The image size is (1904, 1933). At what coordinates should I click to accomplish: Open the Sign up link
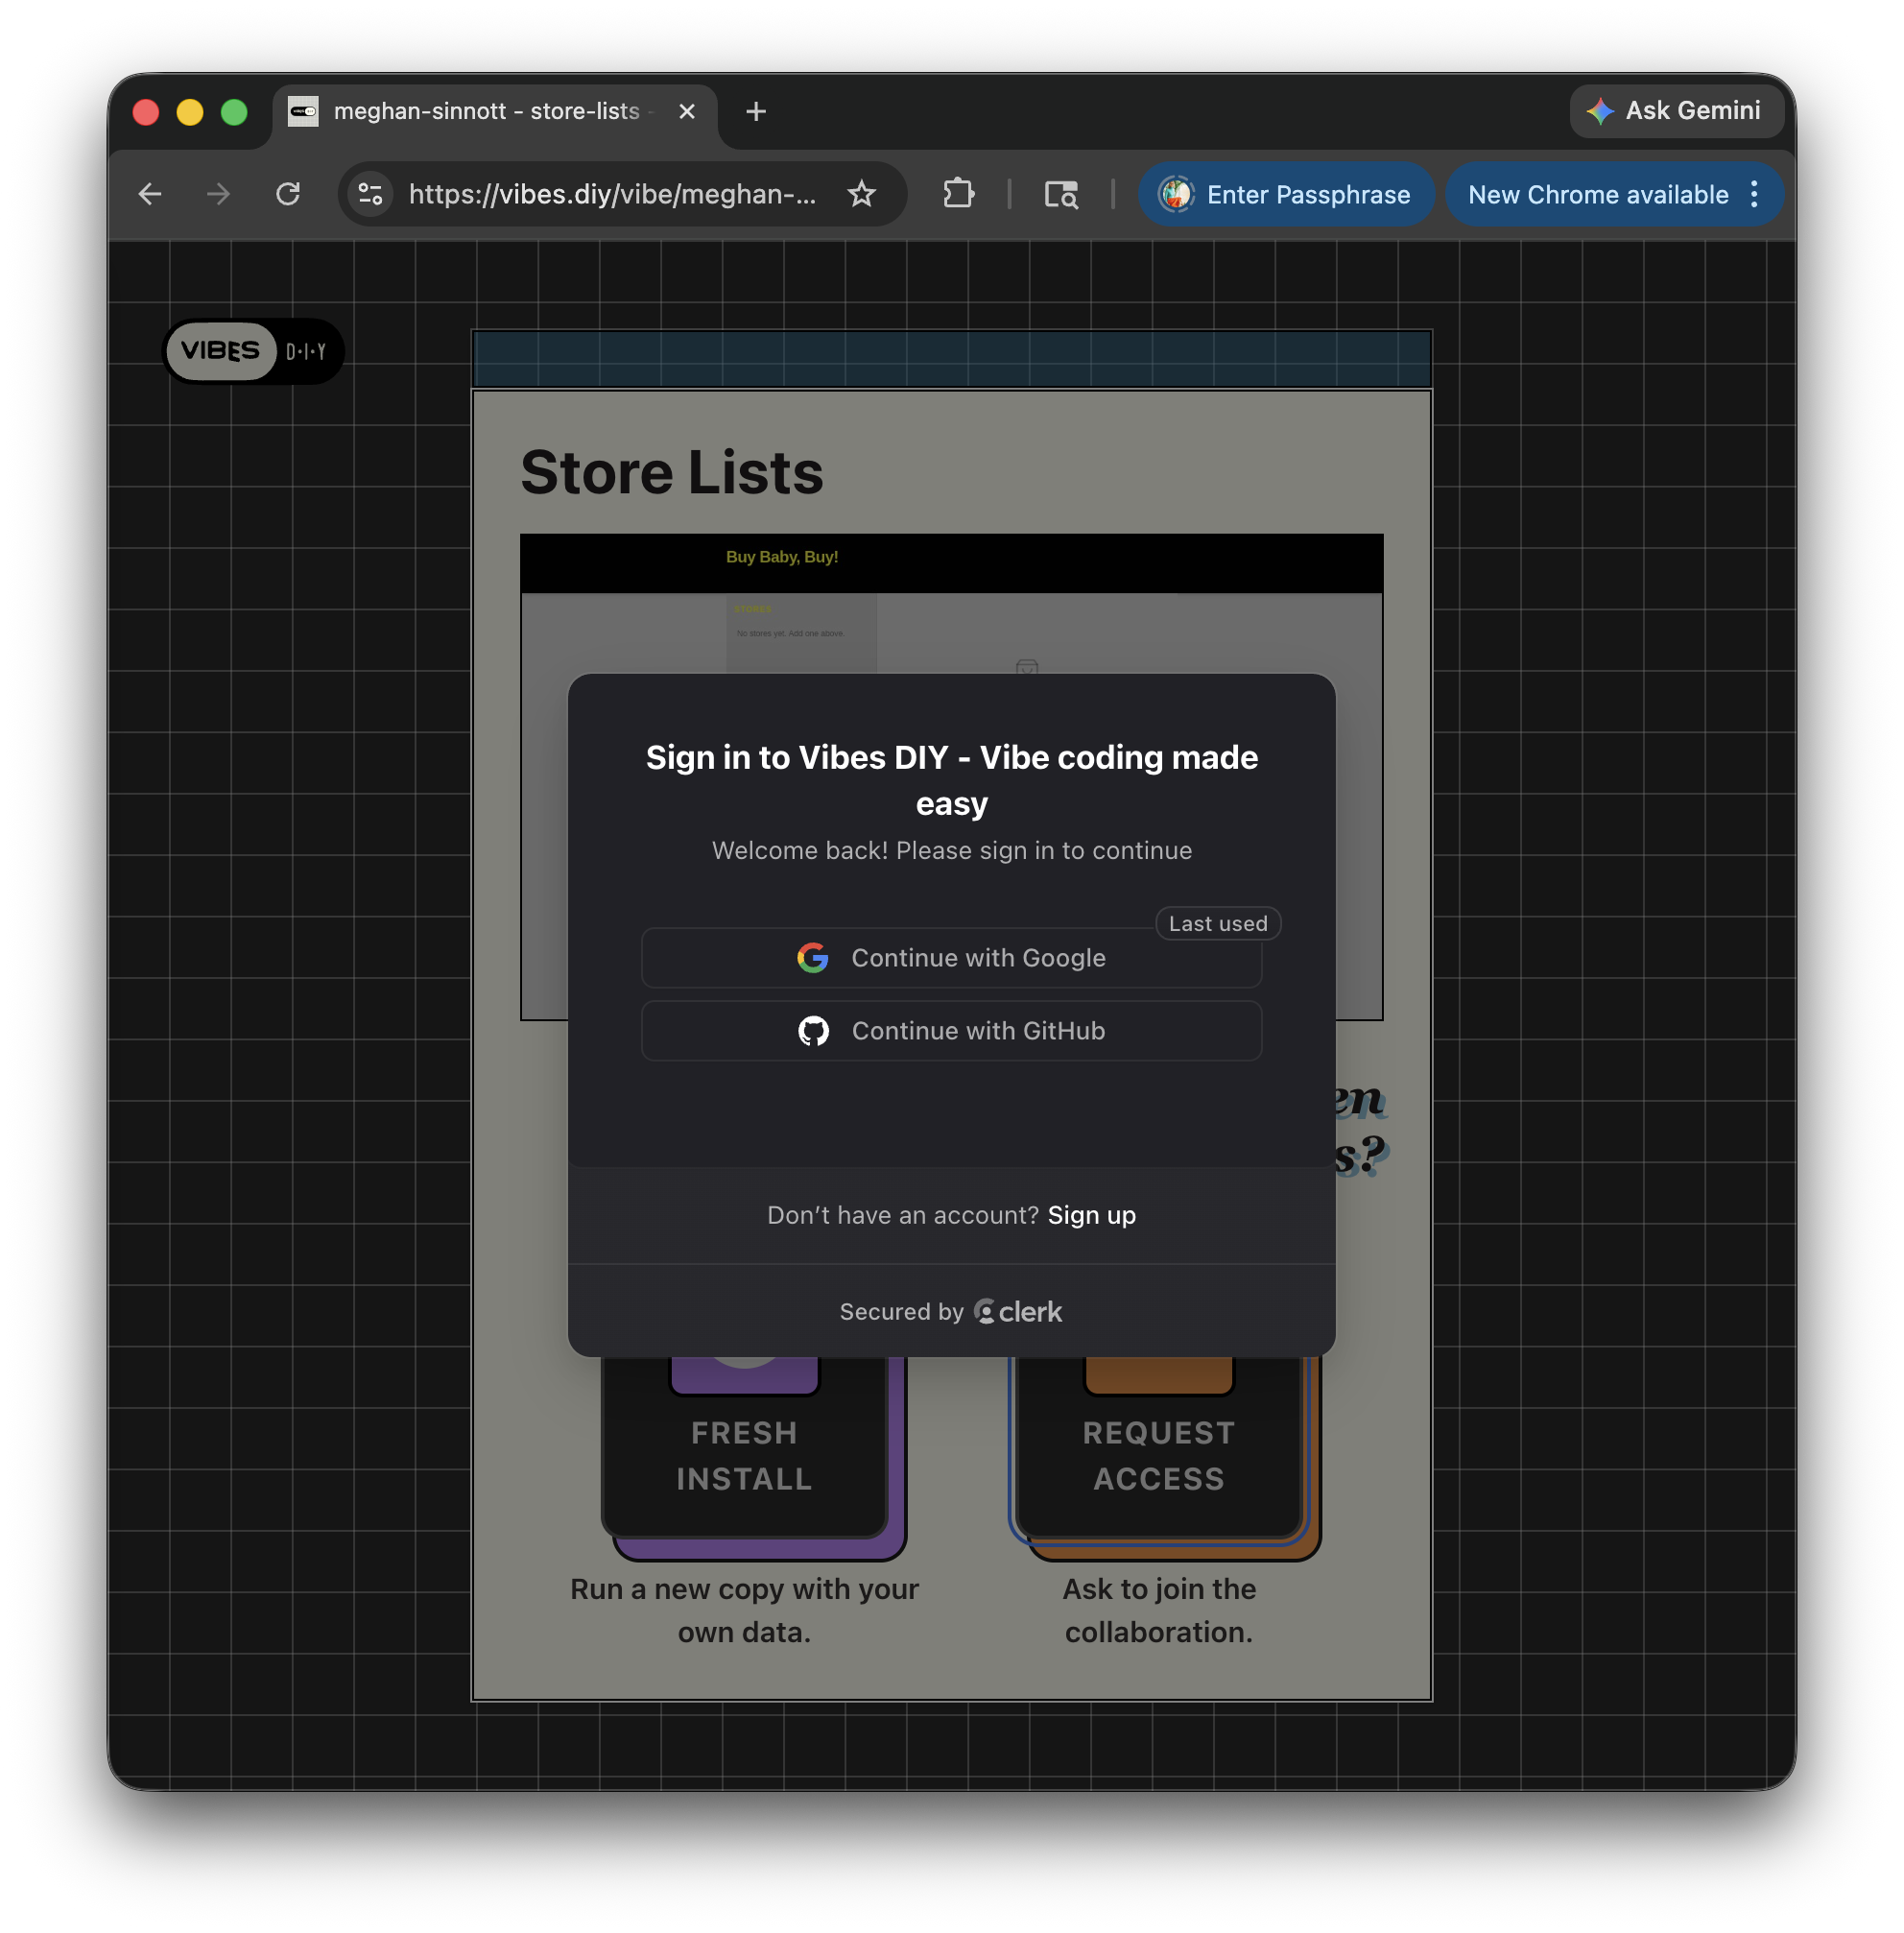pos(1091,1215)
